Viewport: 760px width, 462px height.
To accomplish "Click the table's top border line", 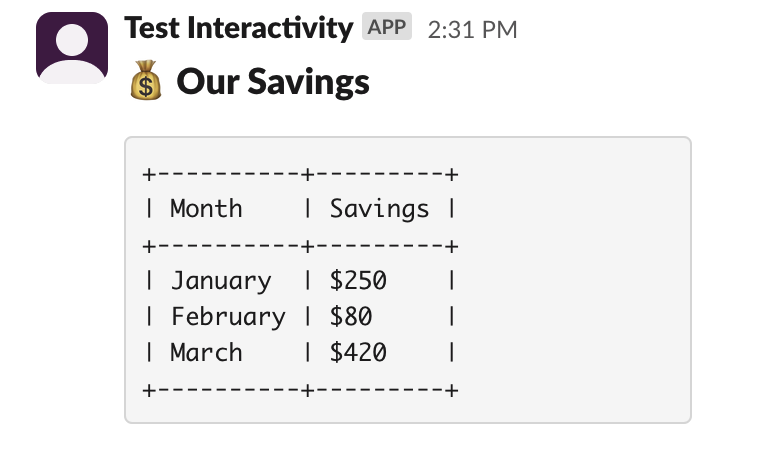I will [x=300, y=174].
